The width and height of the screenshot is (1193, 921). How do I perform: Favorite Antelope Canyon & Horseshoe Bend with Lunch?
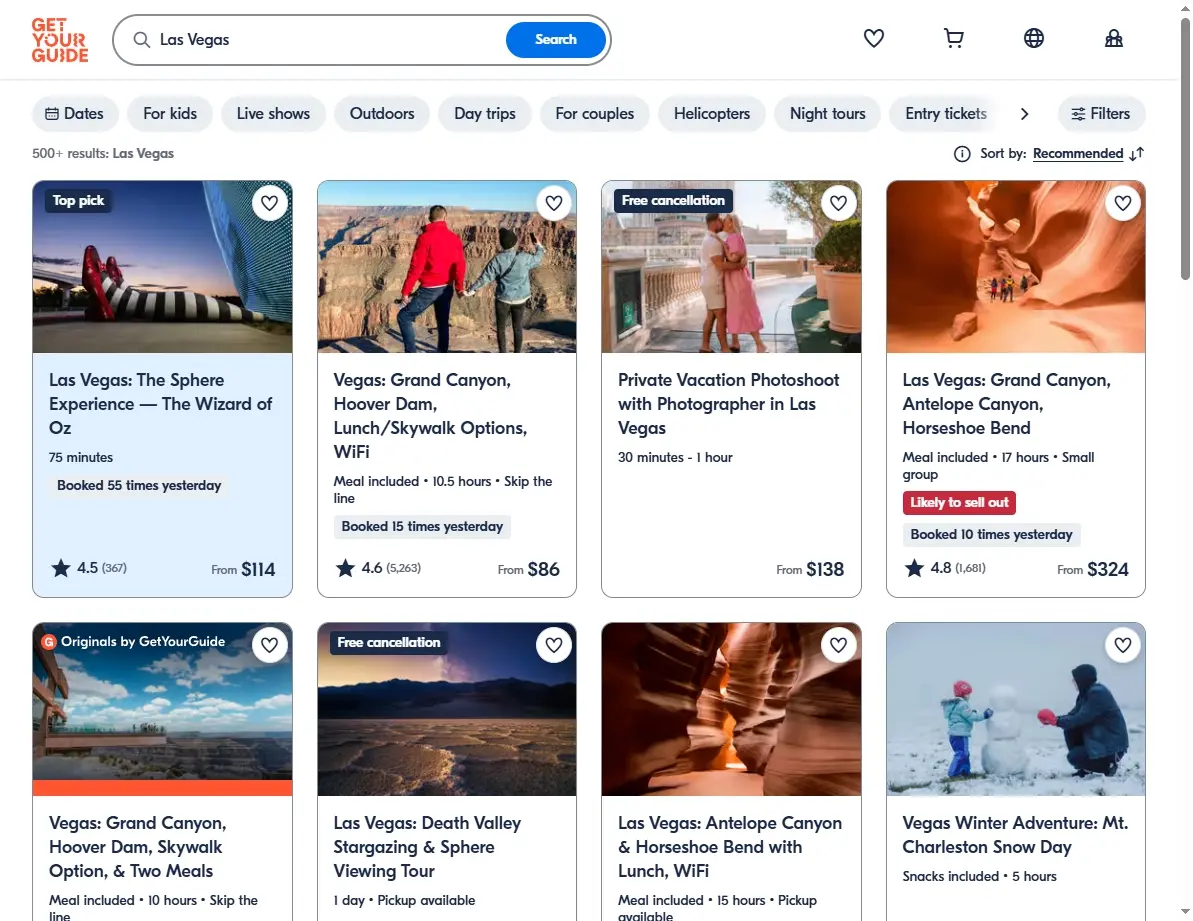pyautogui.click(x=838, y=645)
